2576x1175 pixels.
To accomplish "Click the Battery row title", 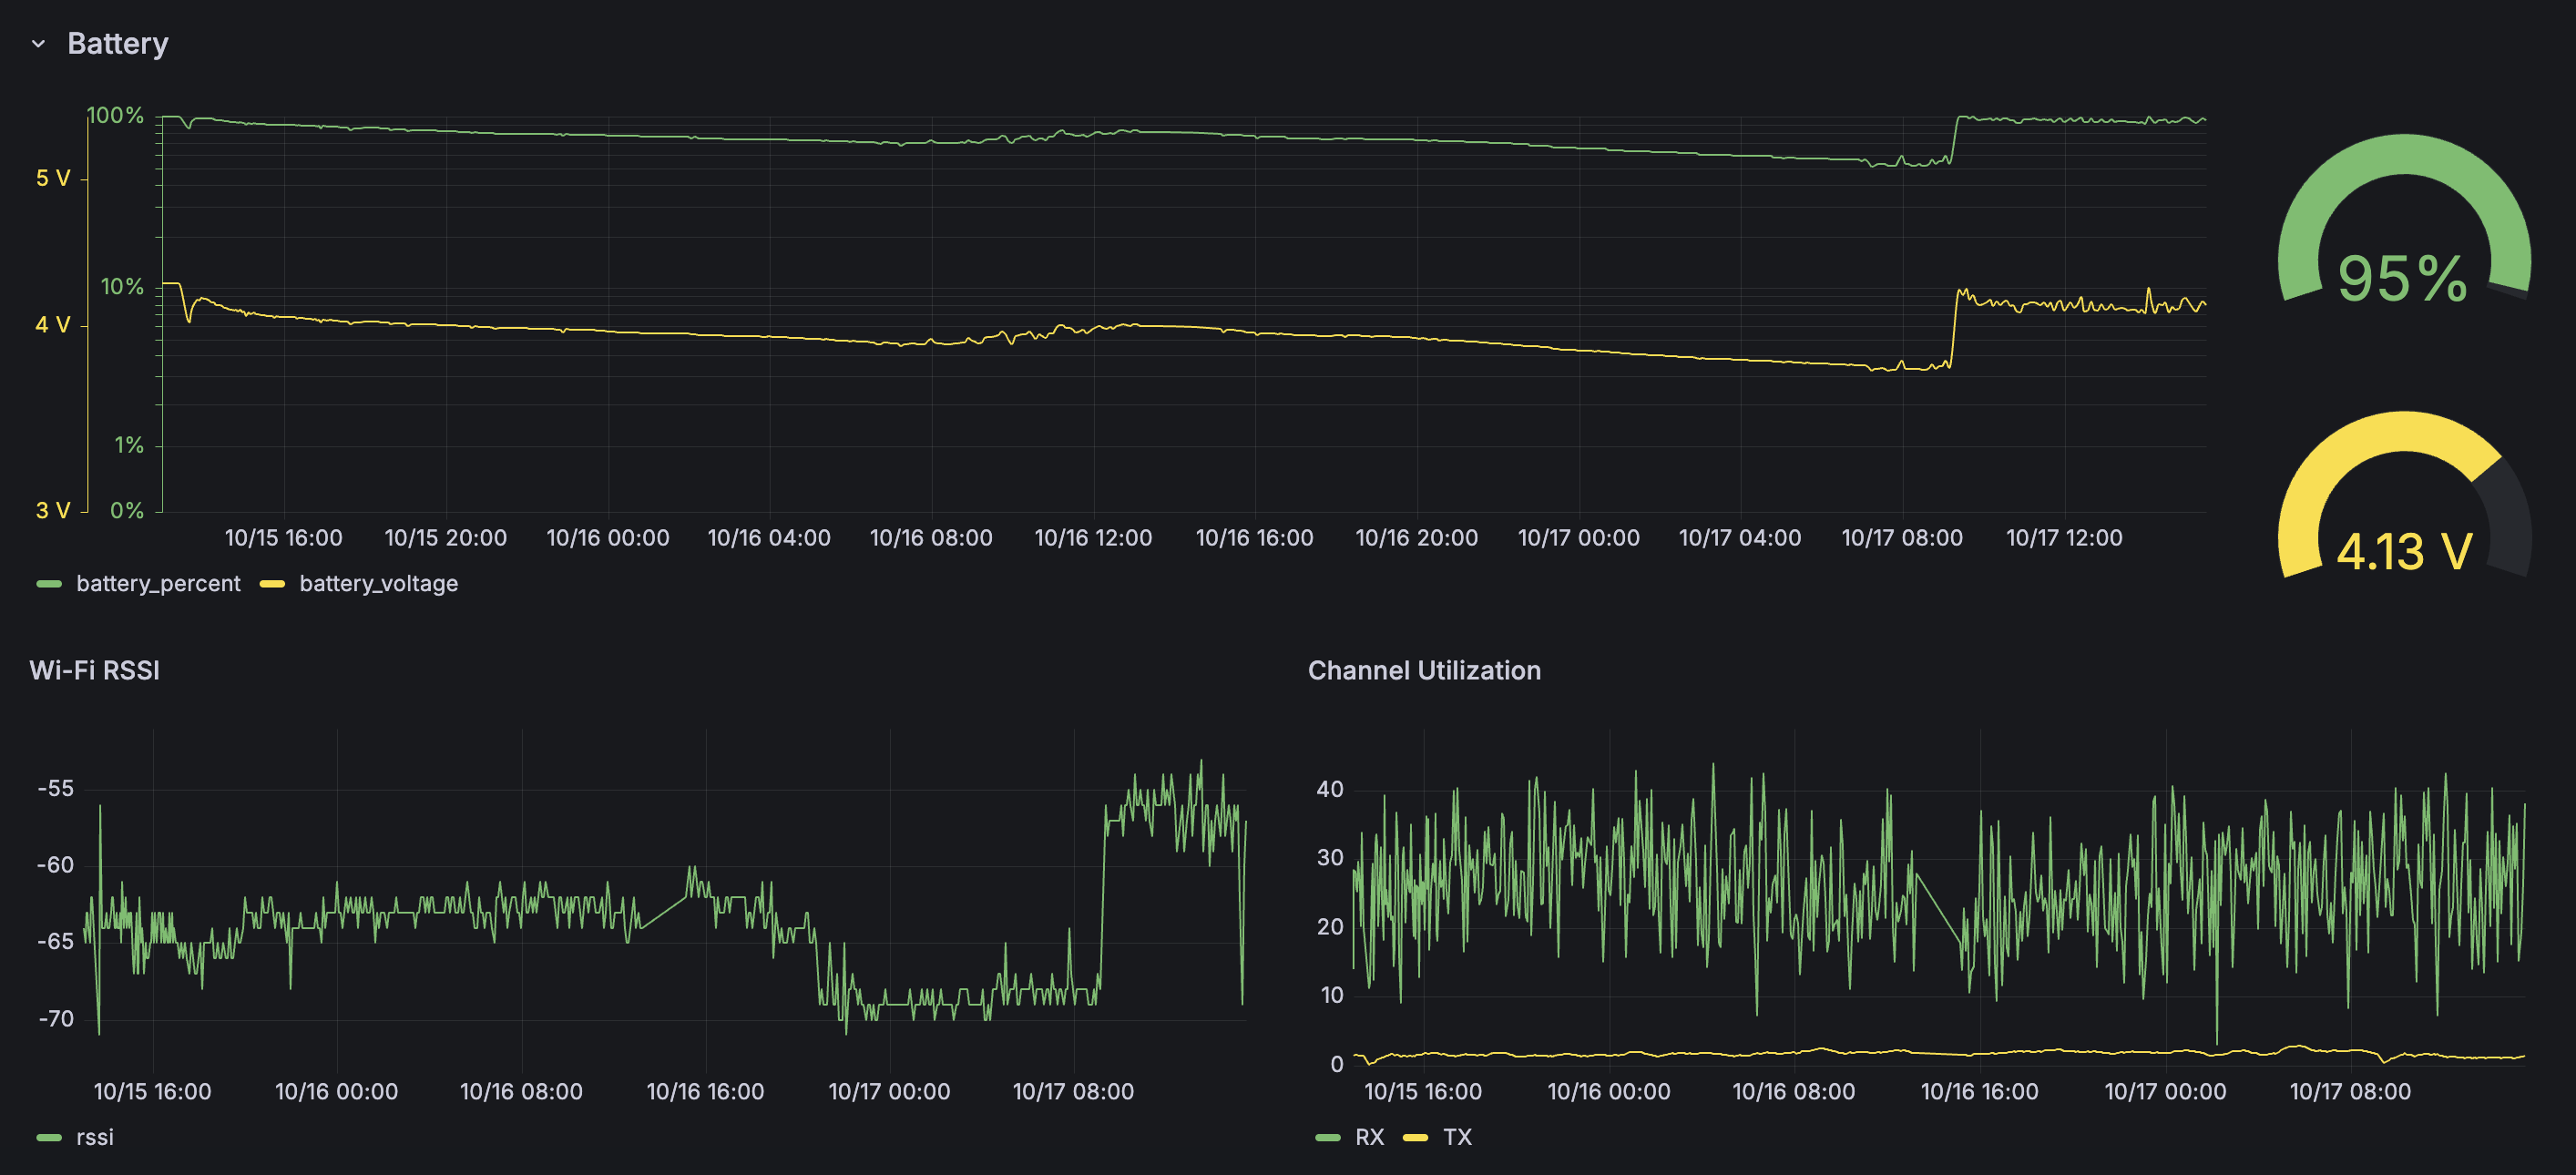I will pyautogui.click(x=117, y=44).
